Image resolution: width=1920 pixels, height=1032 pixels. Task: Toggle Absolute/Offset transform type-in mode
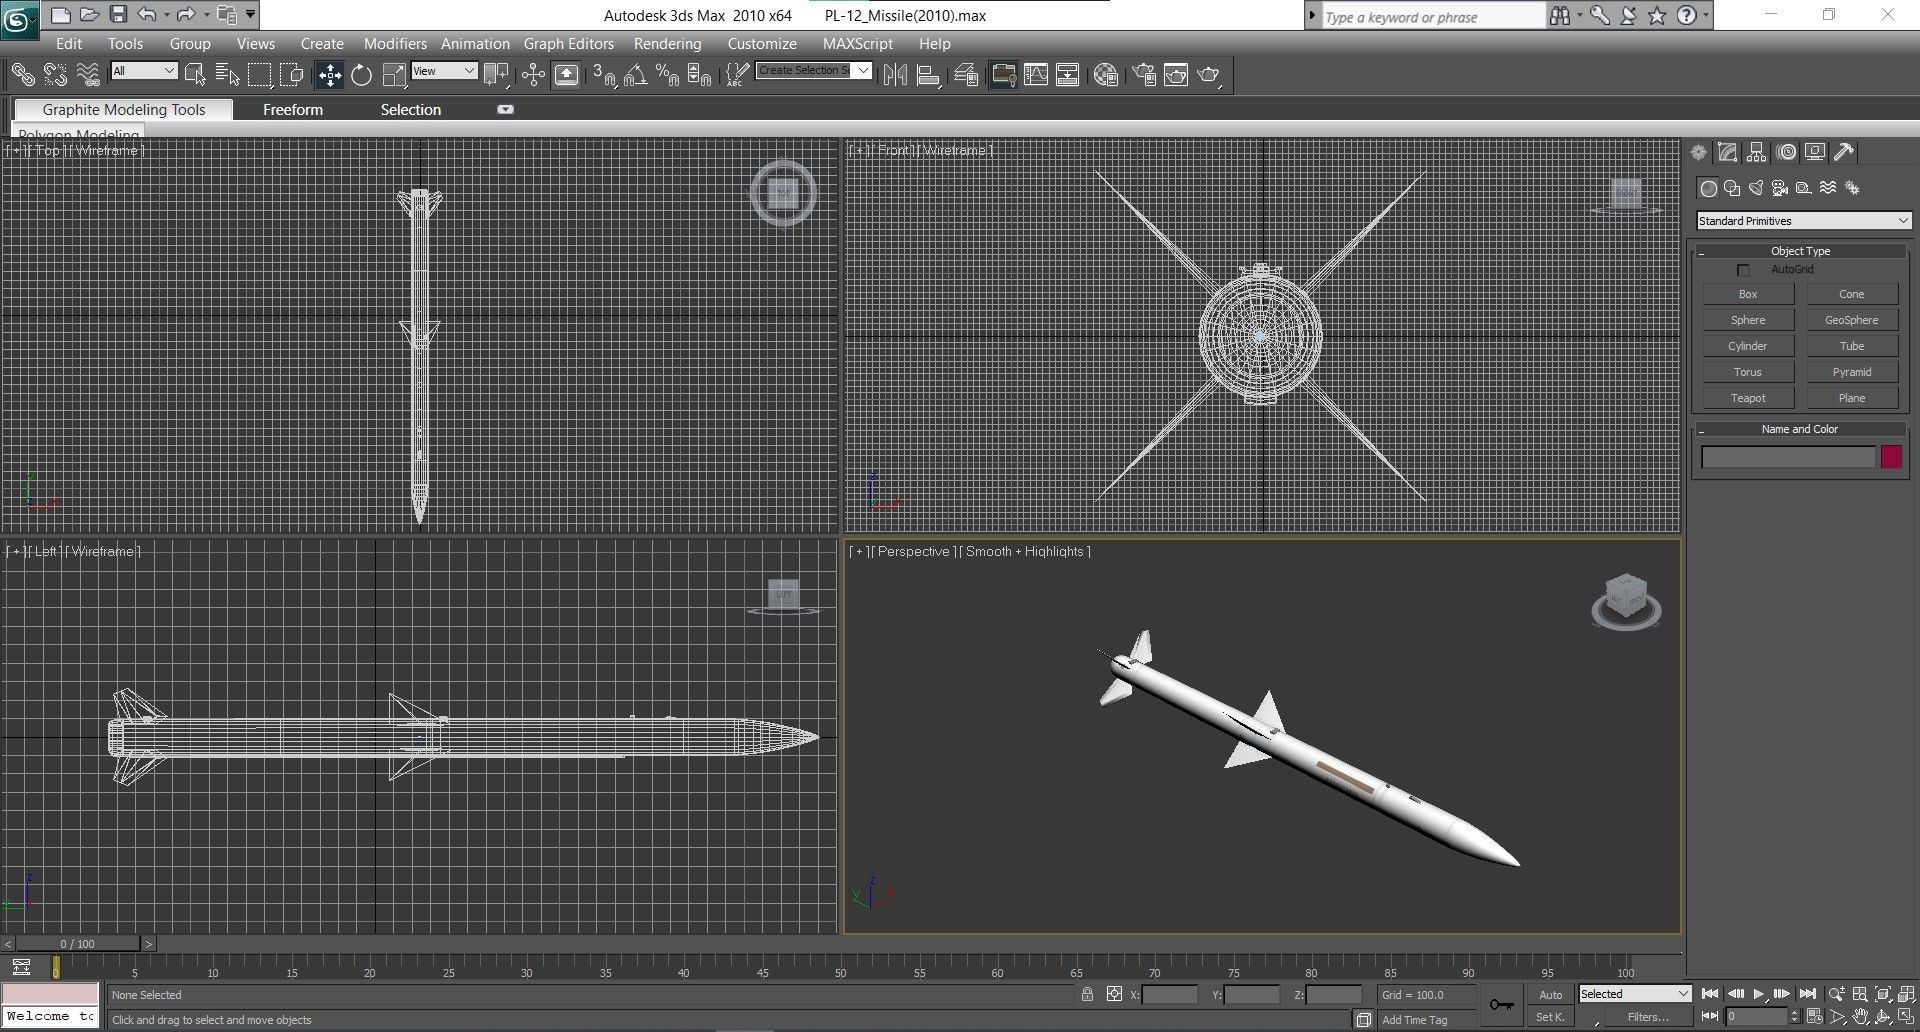[1114, 994]
